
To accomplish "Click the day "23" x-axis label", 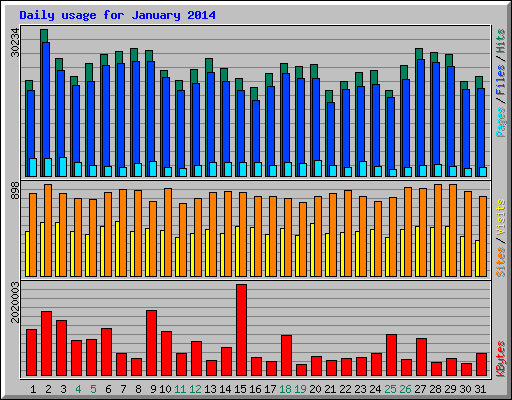I will 360,389.
